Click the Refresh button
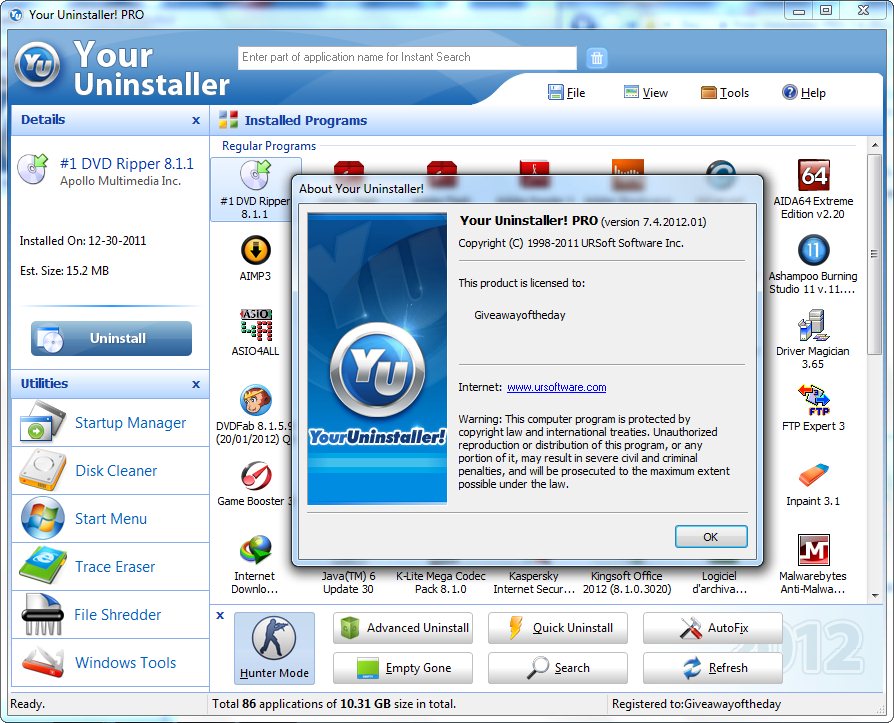Screen dimensions: 894x723 [x=713, y=668]
